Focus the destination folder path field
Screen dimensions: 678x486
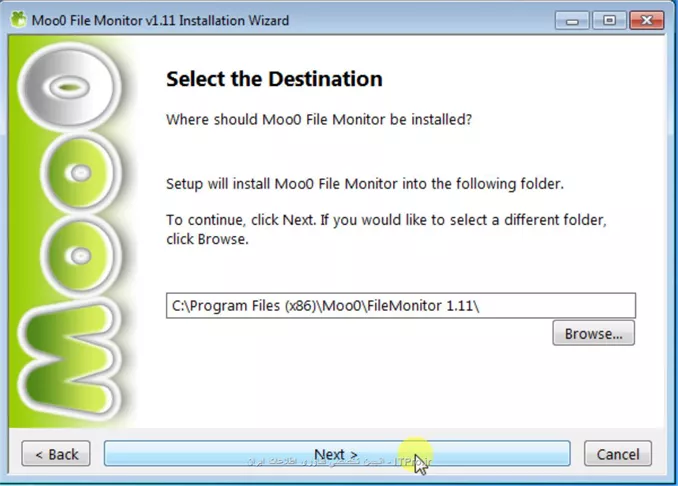tap(401, 306)
